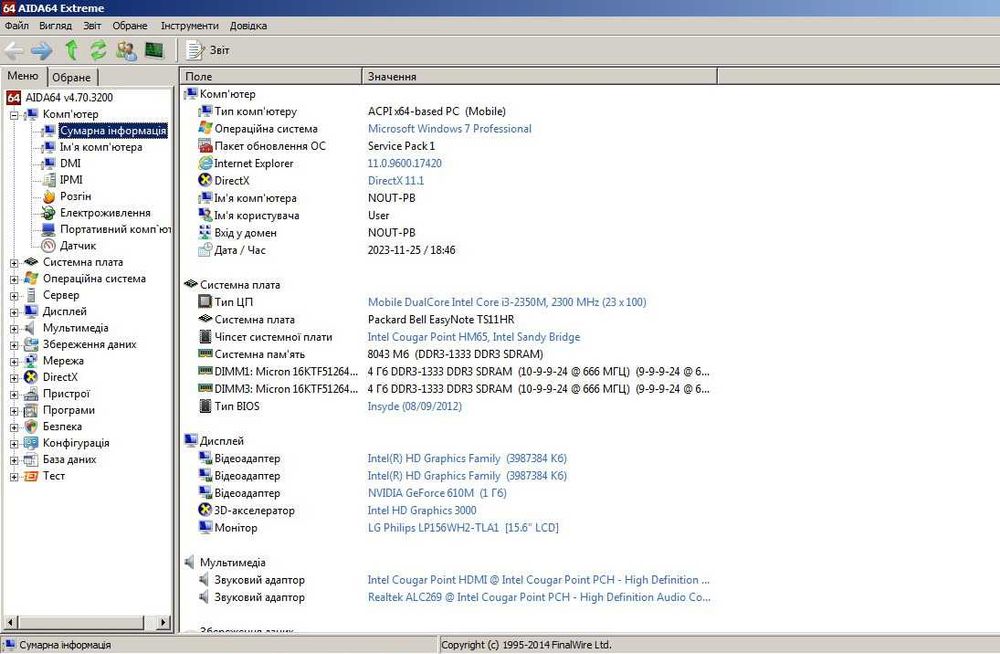Open the users management toolbar icon

[x=126, y=50]
